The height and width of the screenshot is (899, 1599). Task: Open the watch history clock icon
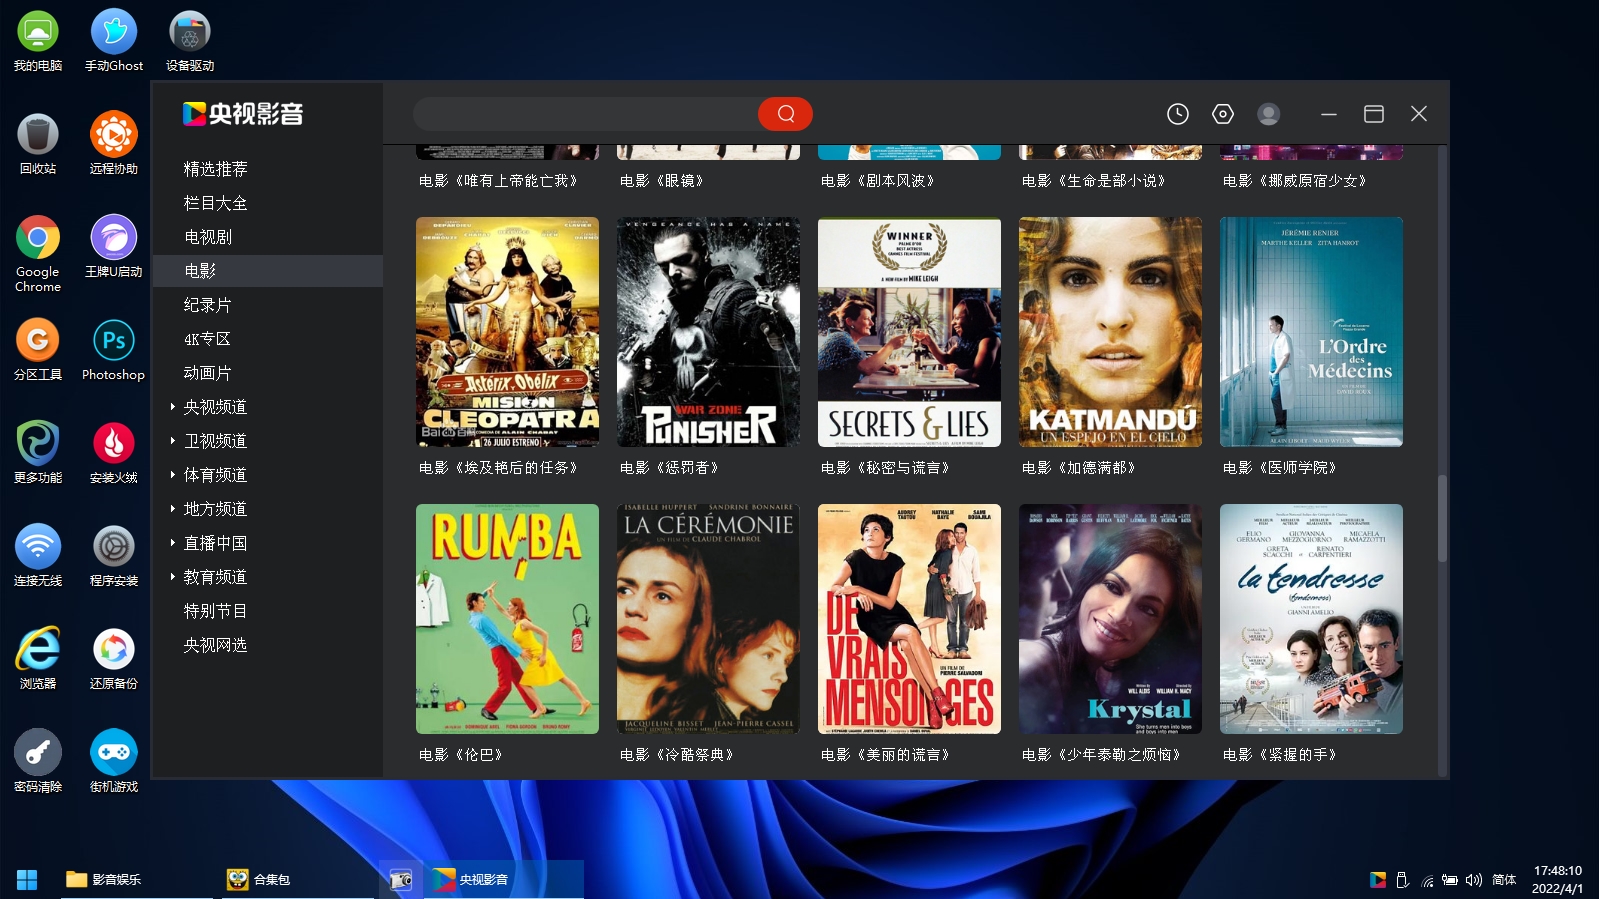[x=1178, y=114]
